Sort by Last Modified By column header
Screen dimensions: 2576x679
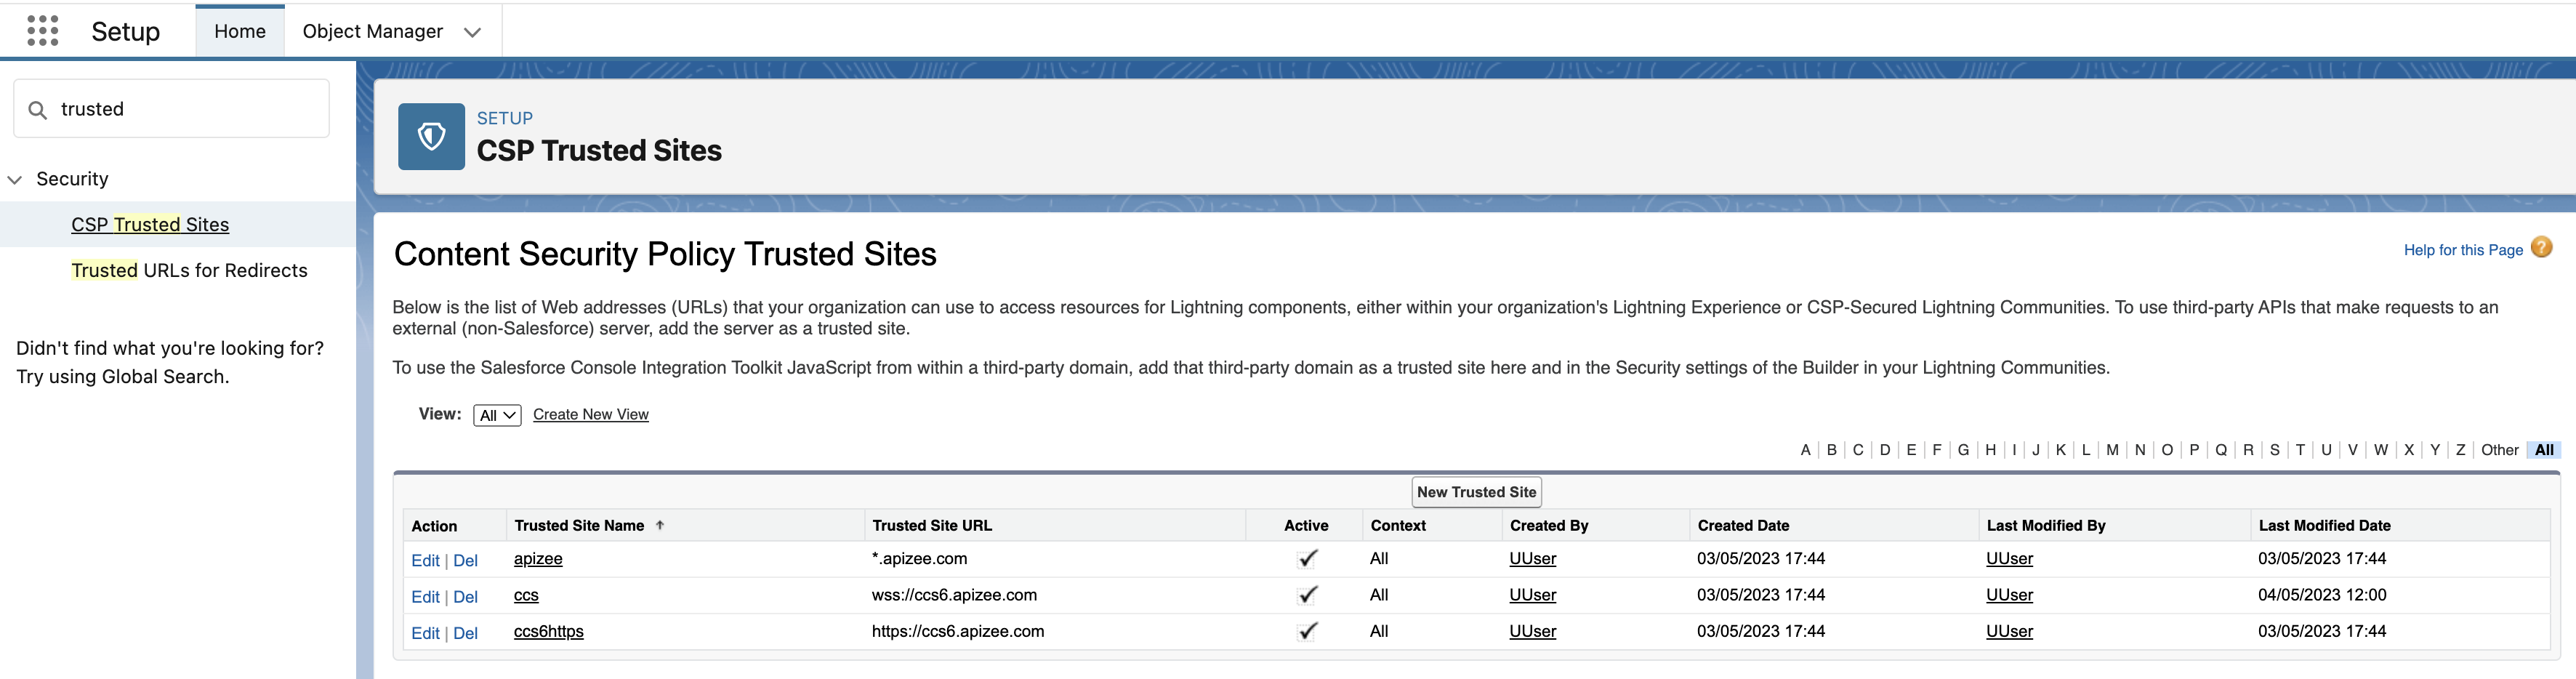pyautogui.click(x=2046, y=525)
